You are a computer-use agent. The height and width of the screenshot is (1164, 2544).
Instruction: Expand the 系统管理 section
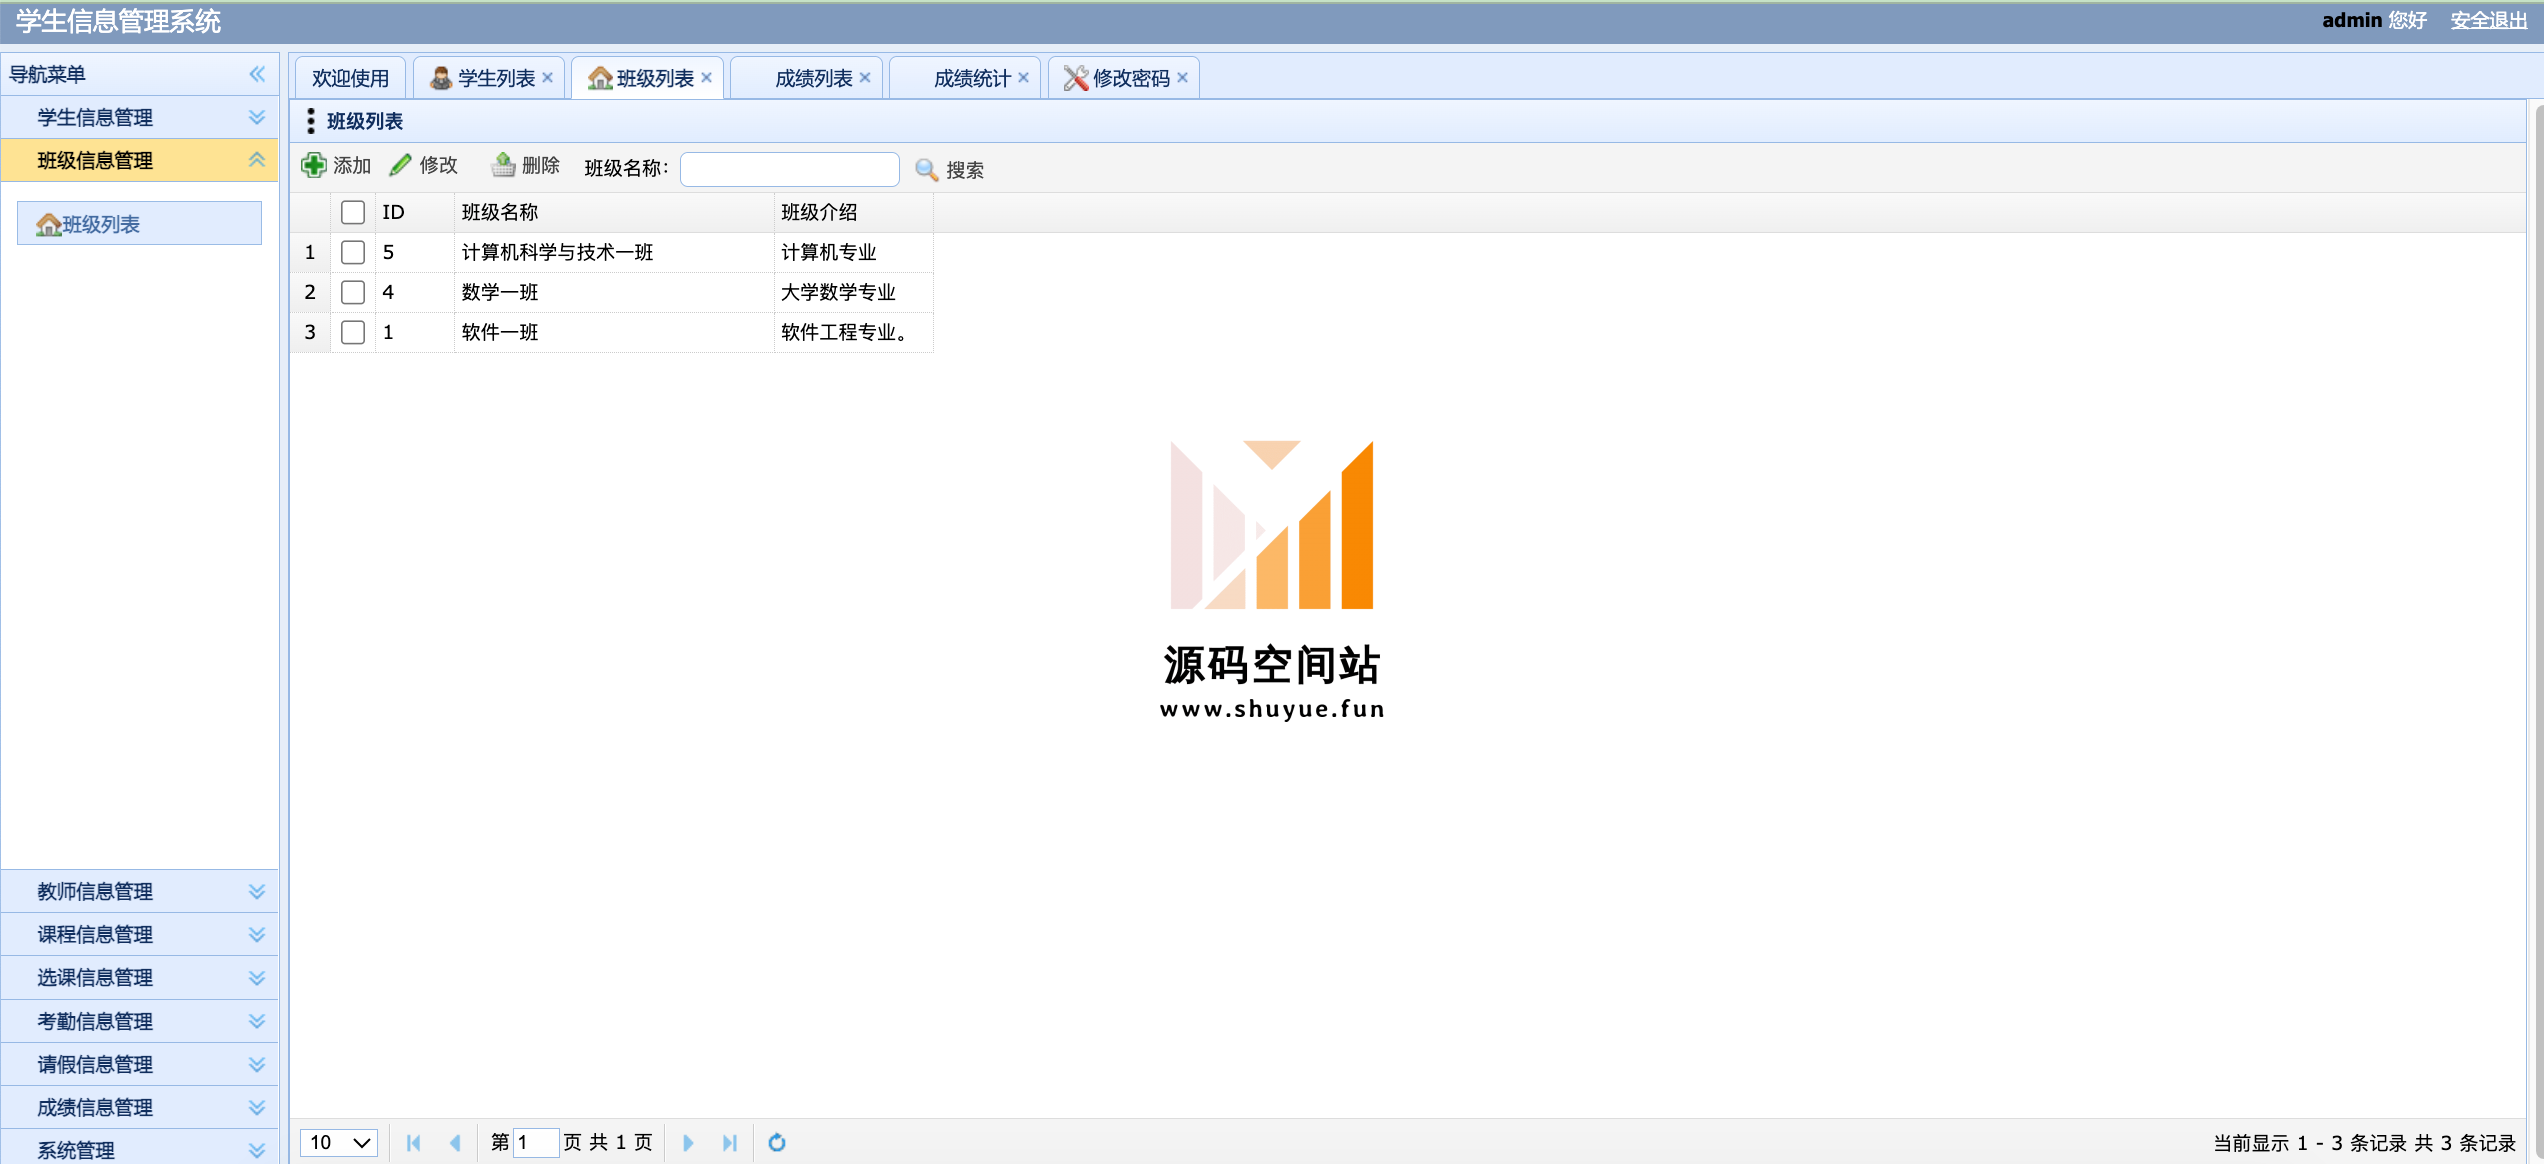(x=257, y=1150)
